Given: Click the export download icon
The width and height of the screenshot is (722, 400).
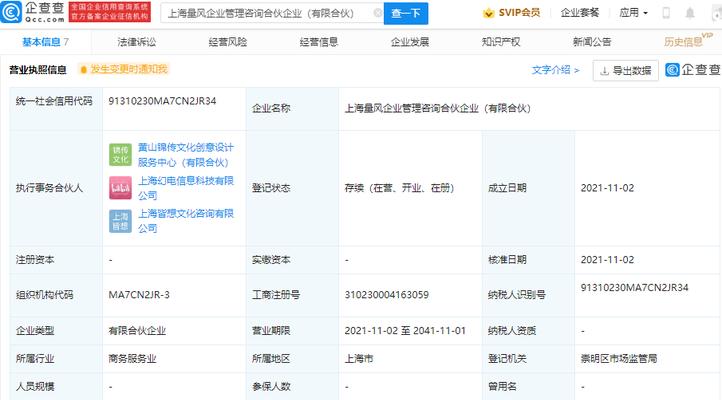Looking at the screenshot, I should tap(604, 70).
